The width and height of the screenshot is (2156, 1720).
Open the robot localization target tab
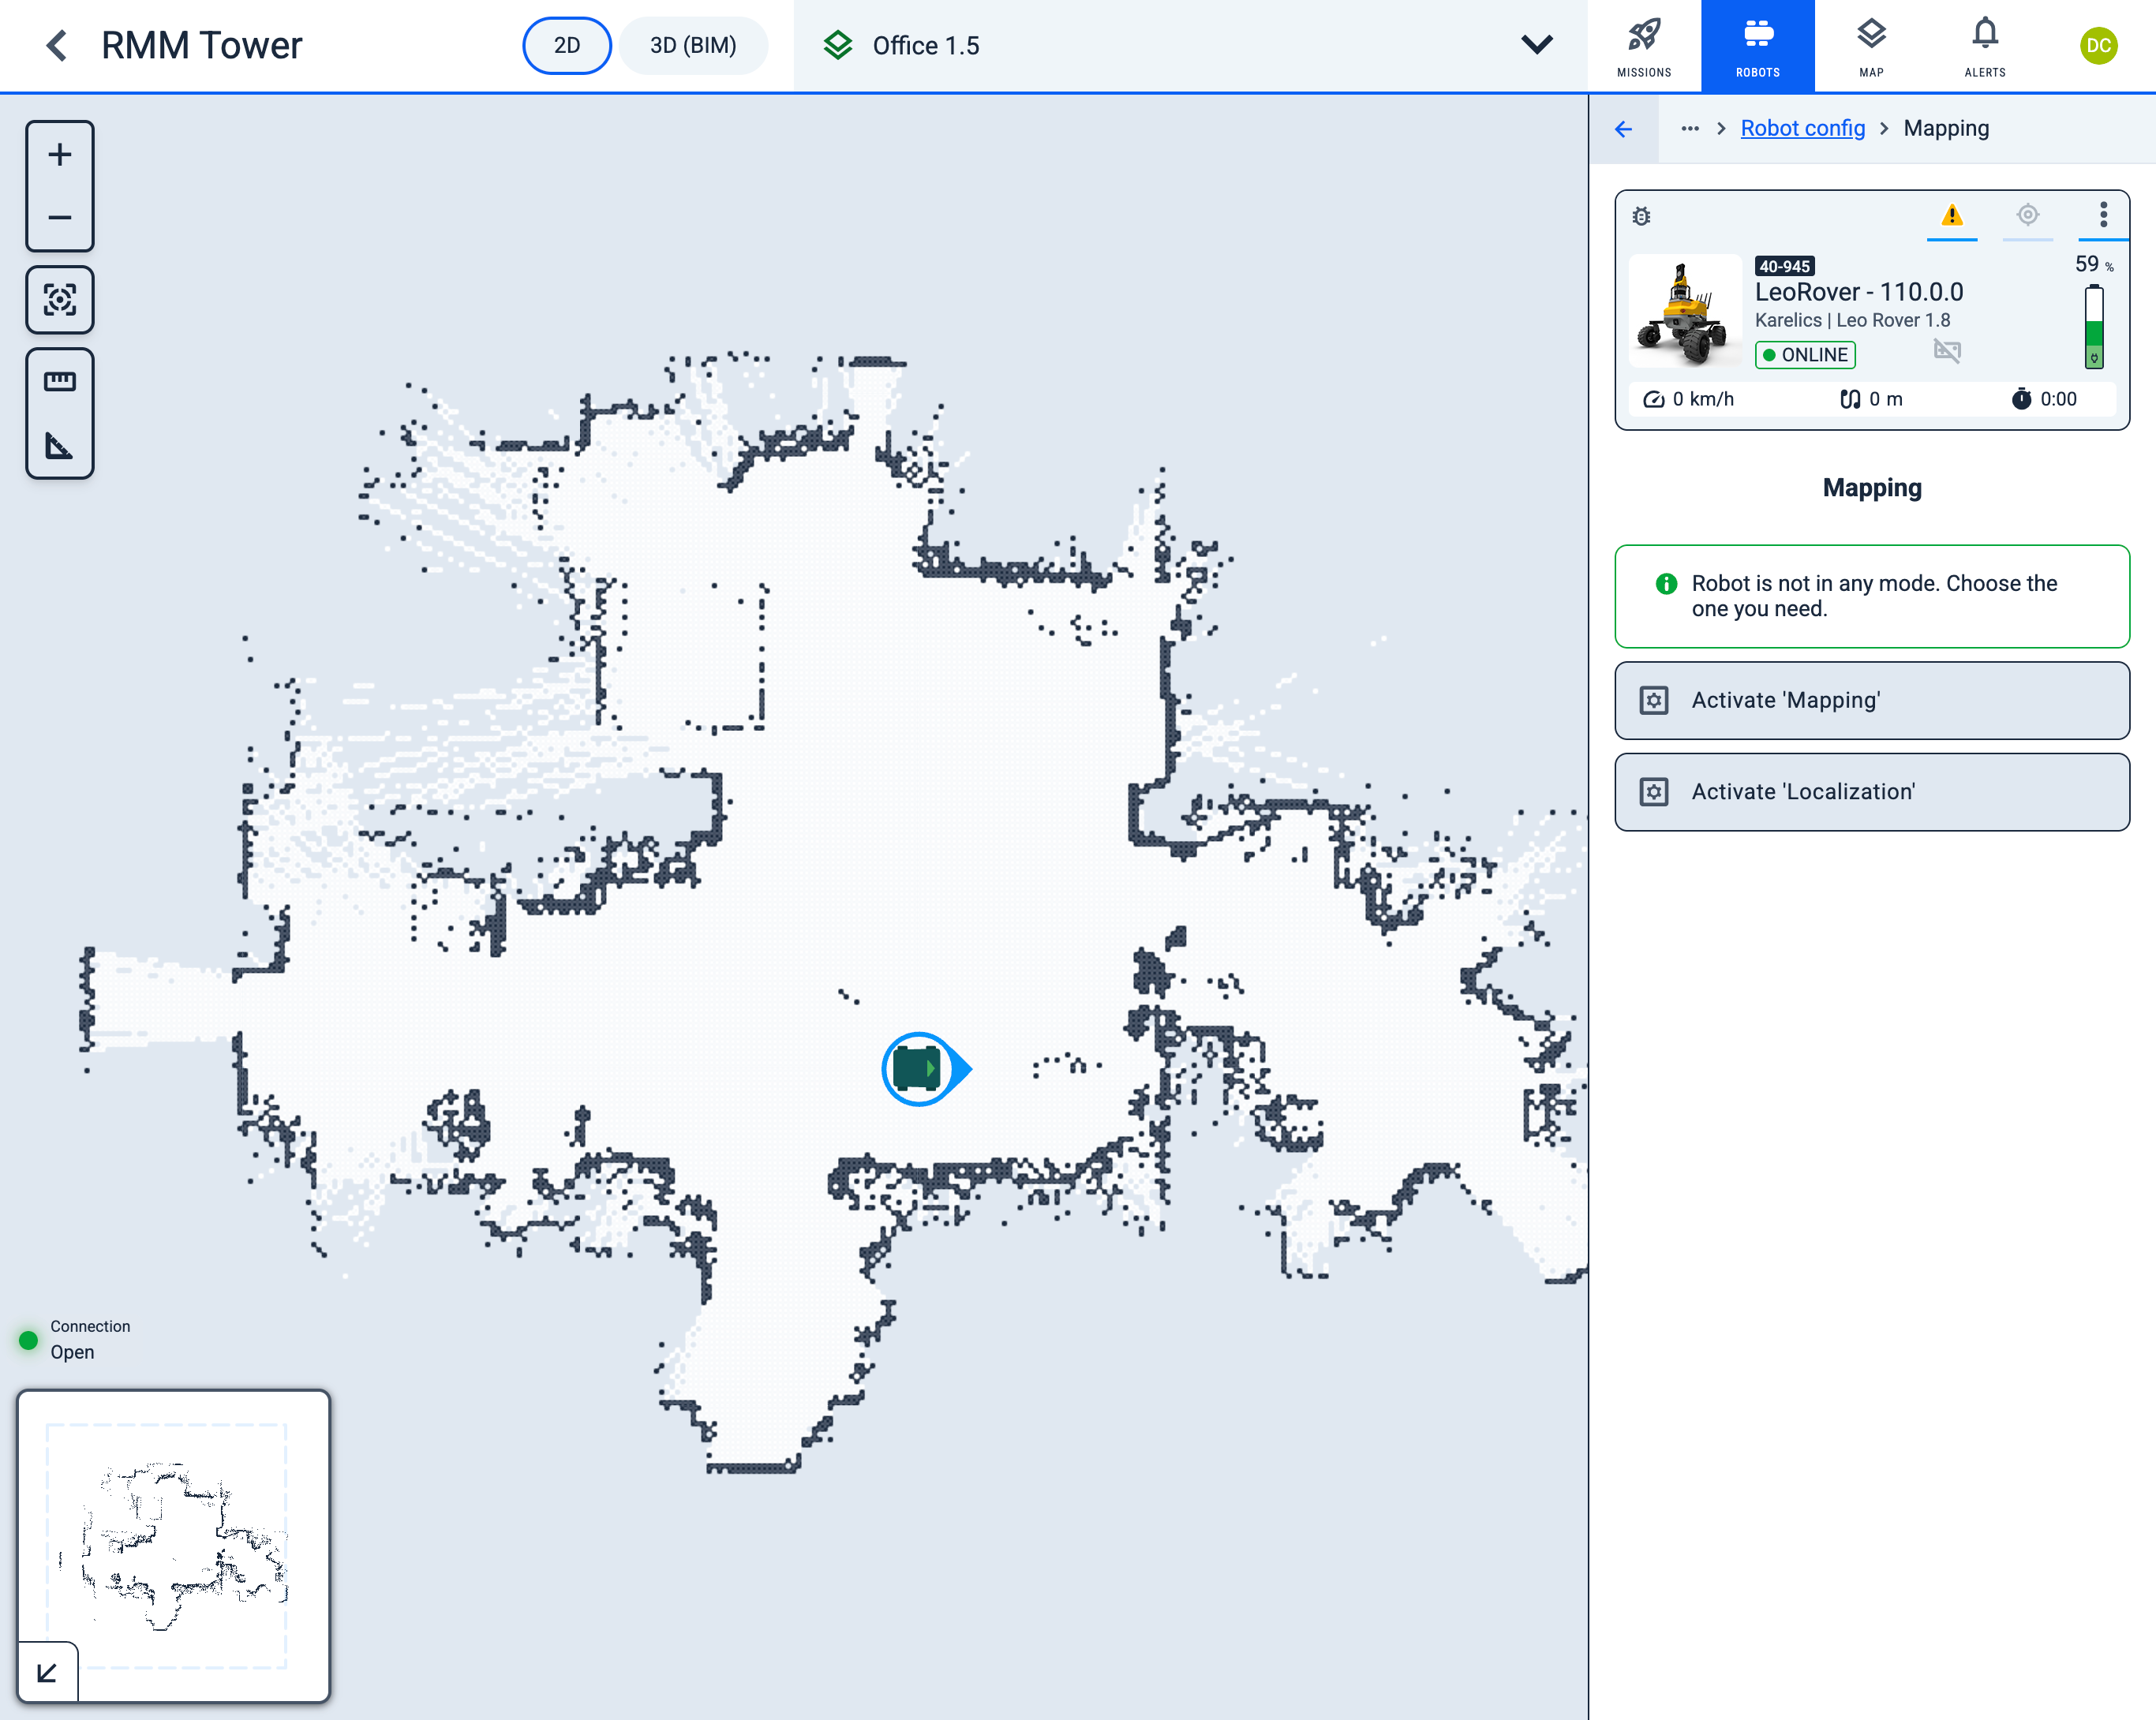pyautogui.click(x=2027, y=216)
